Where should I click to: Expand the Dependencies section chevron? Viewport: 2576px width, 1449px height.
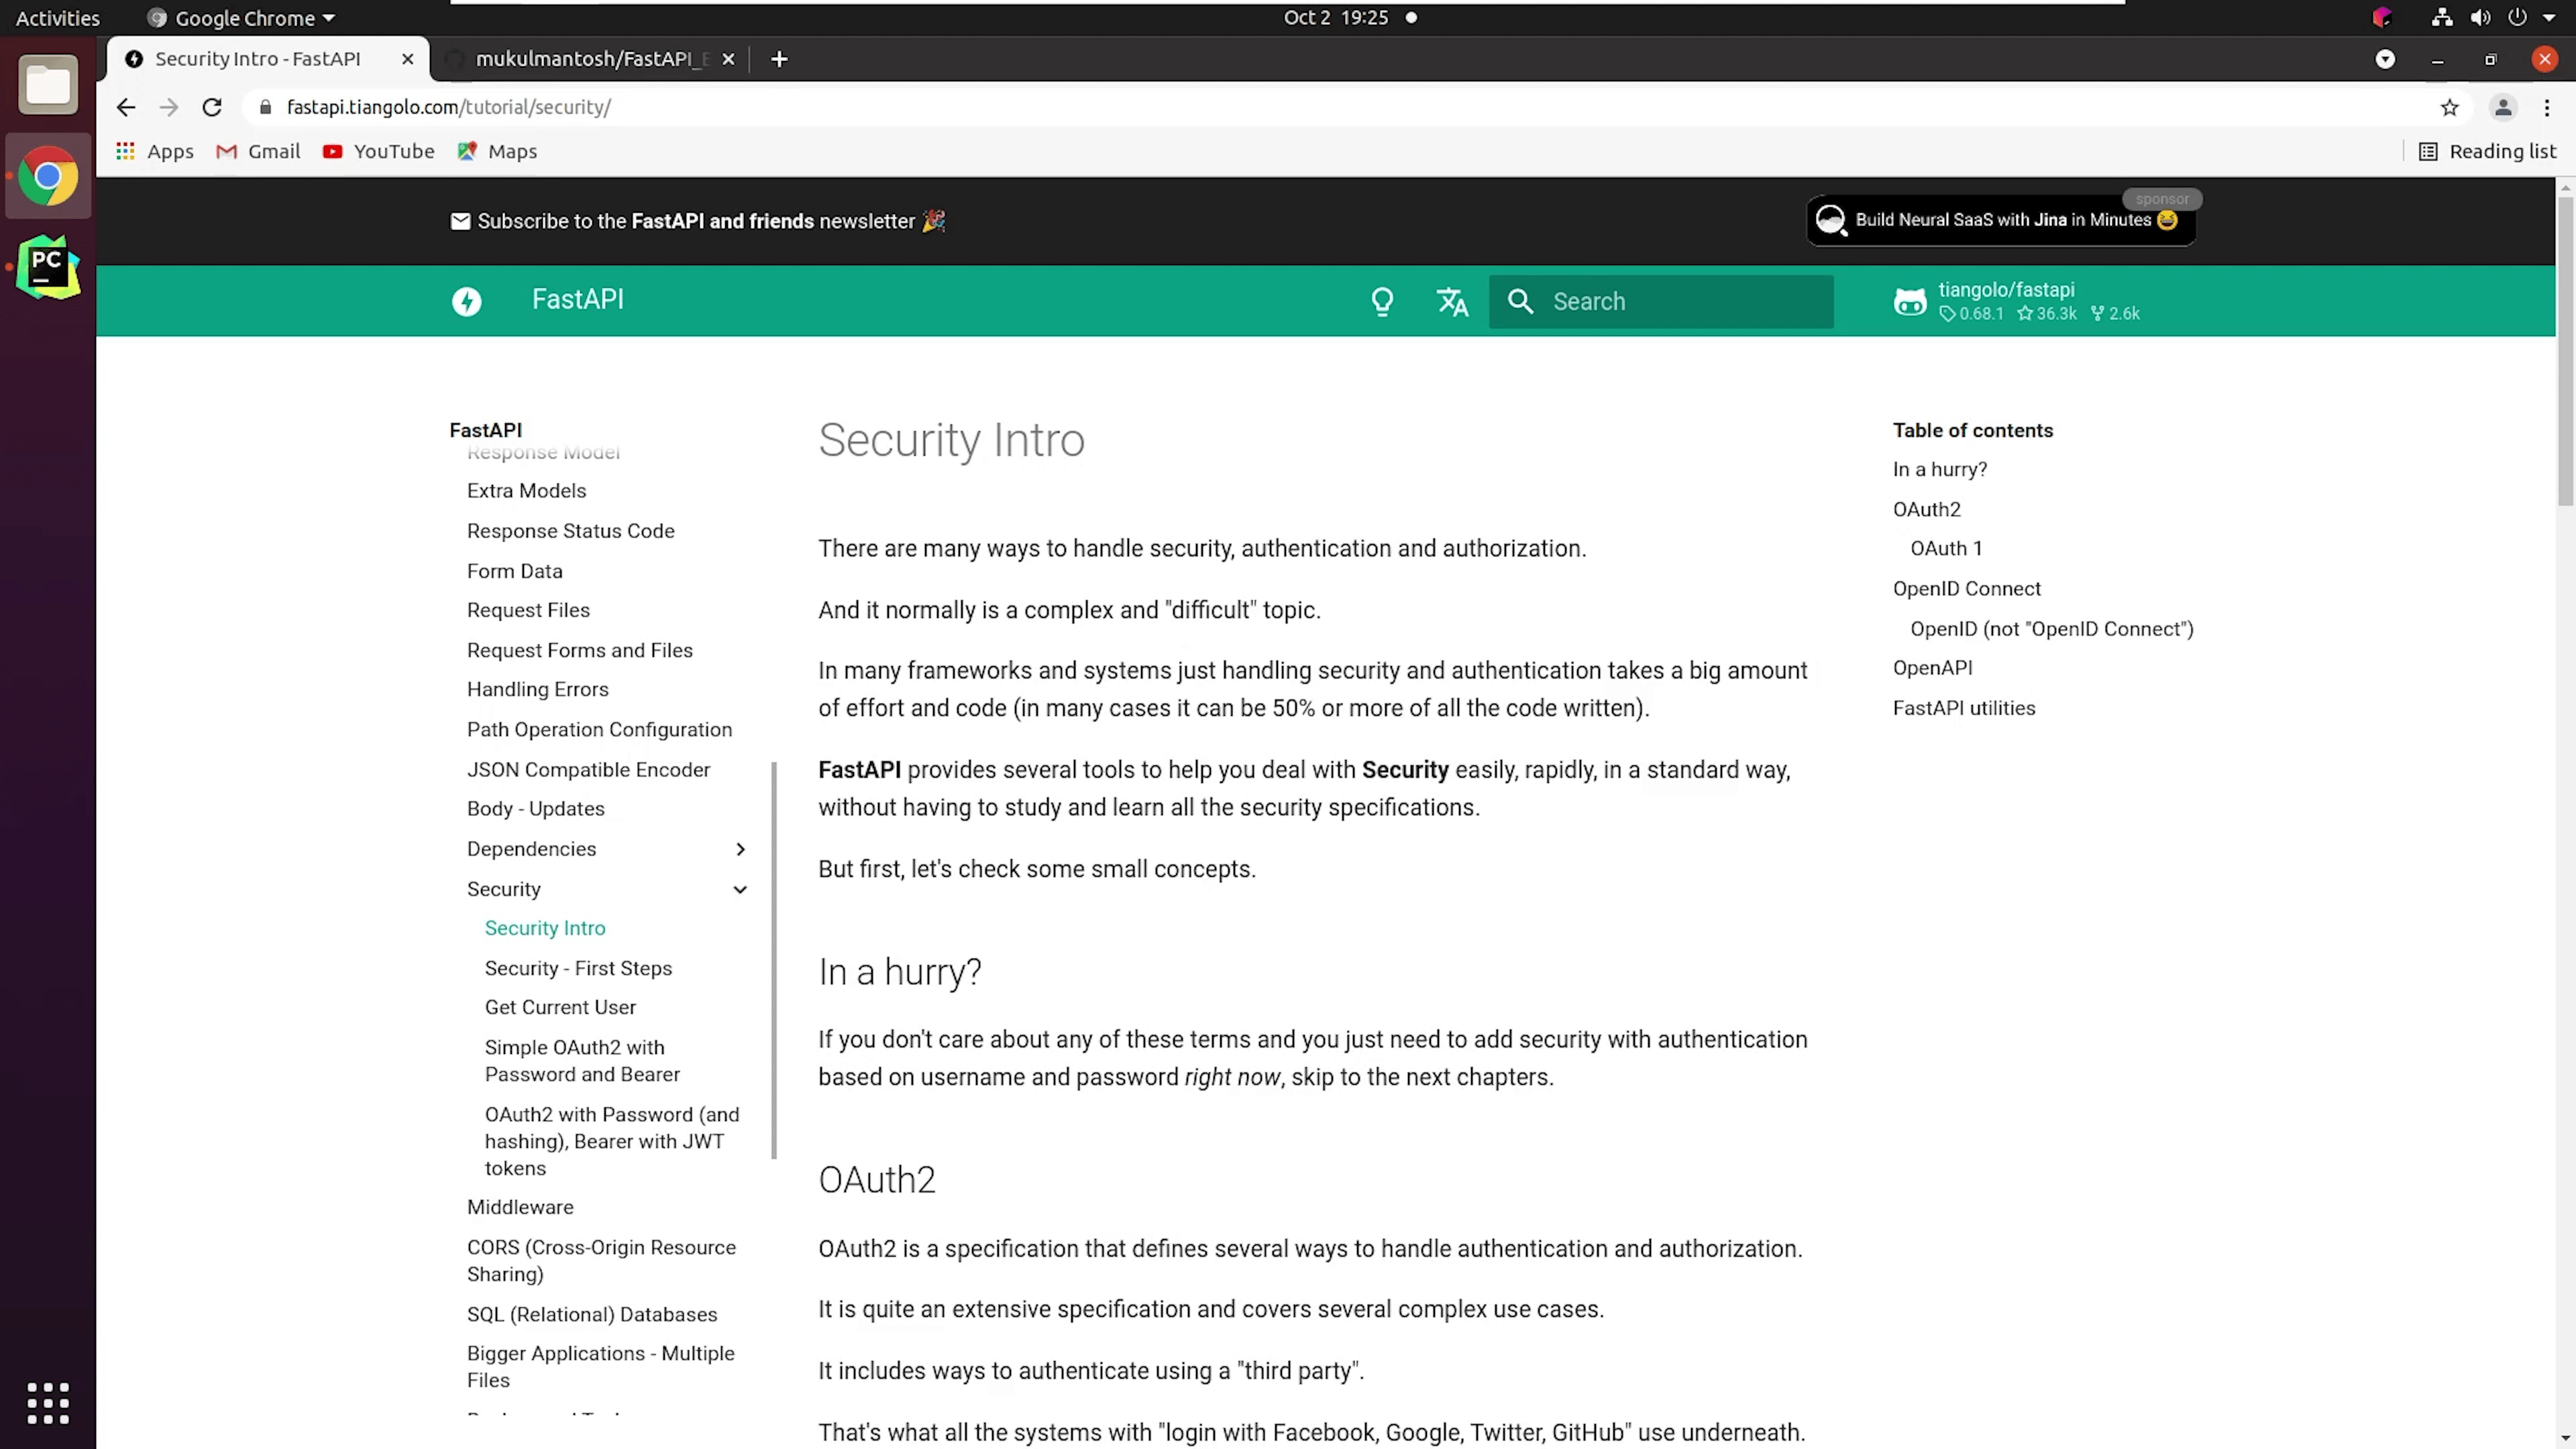[740, 849]
